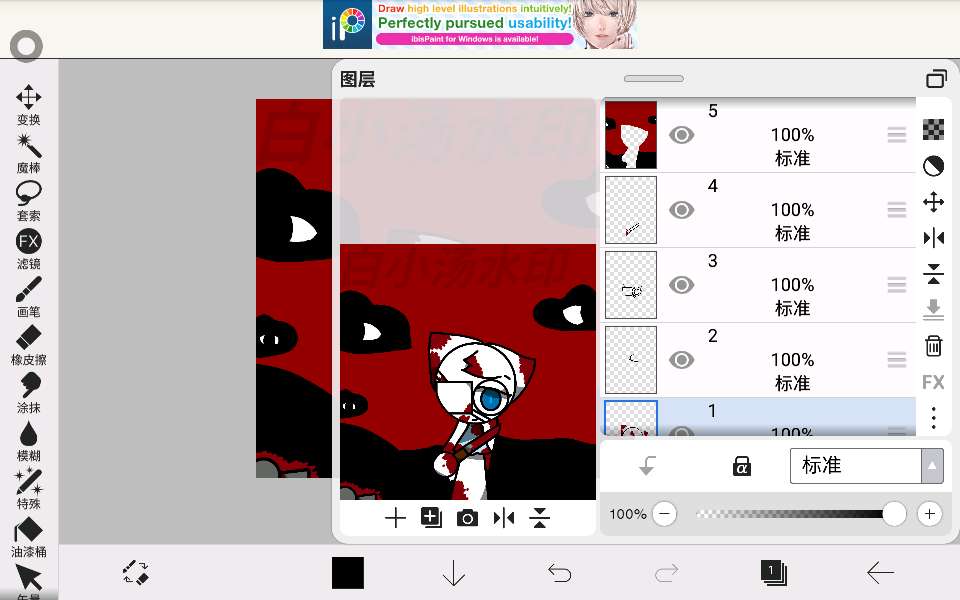960x600 pixels.
Task: Select the Lasso (套索) tool
Action: point(28,201)
